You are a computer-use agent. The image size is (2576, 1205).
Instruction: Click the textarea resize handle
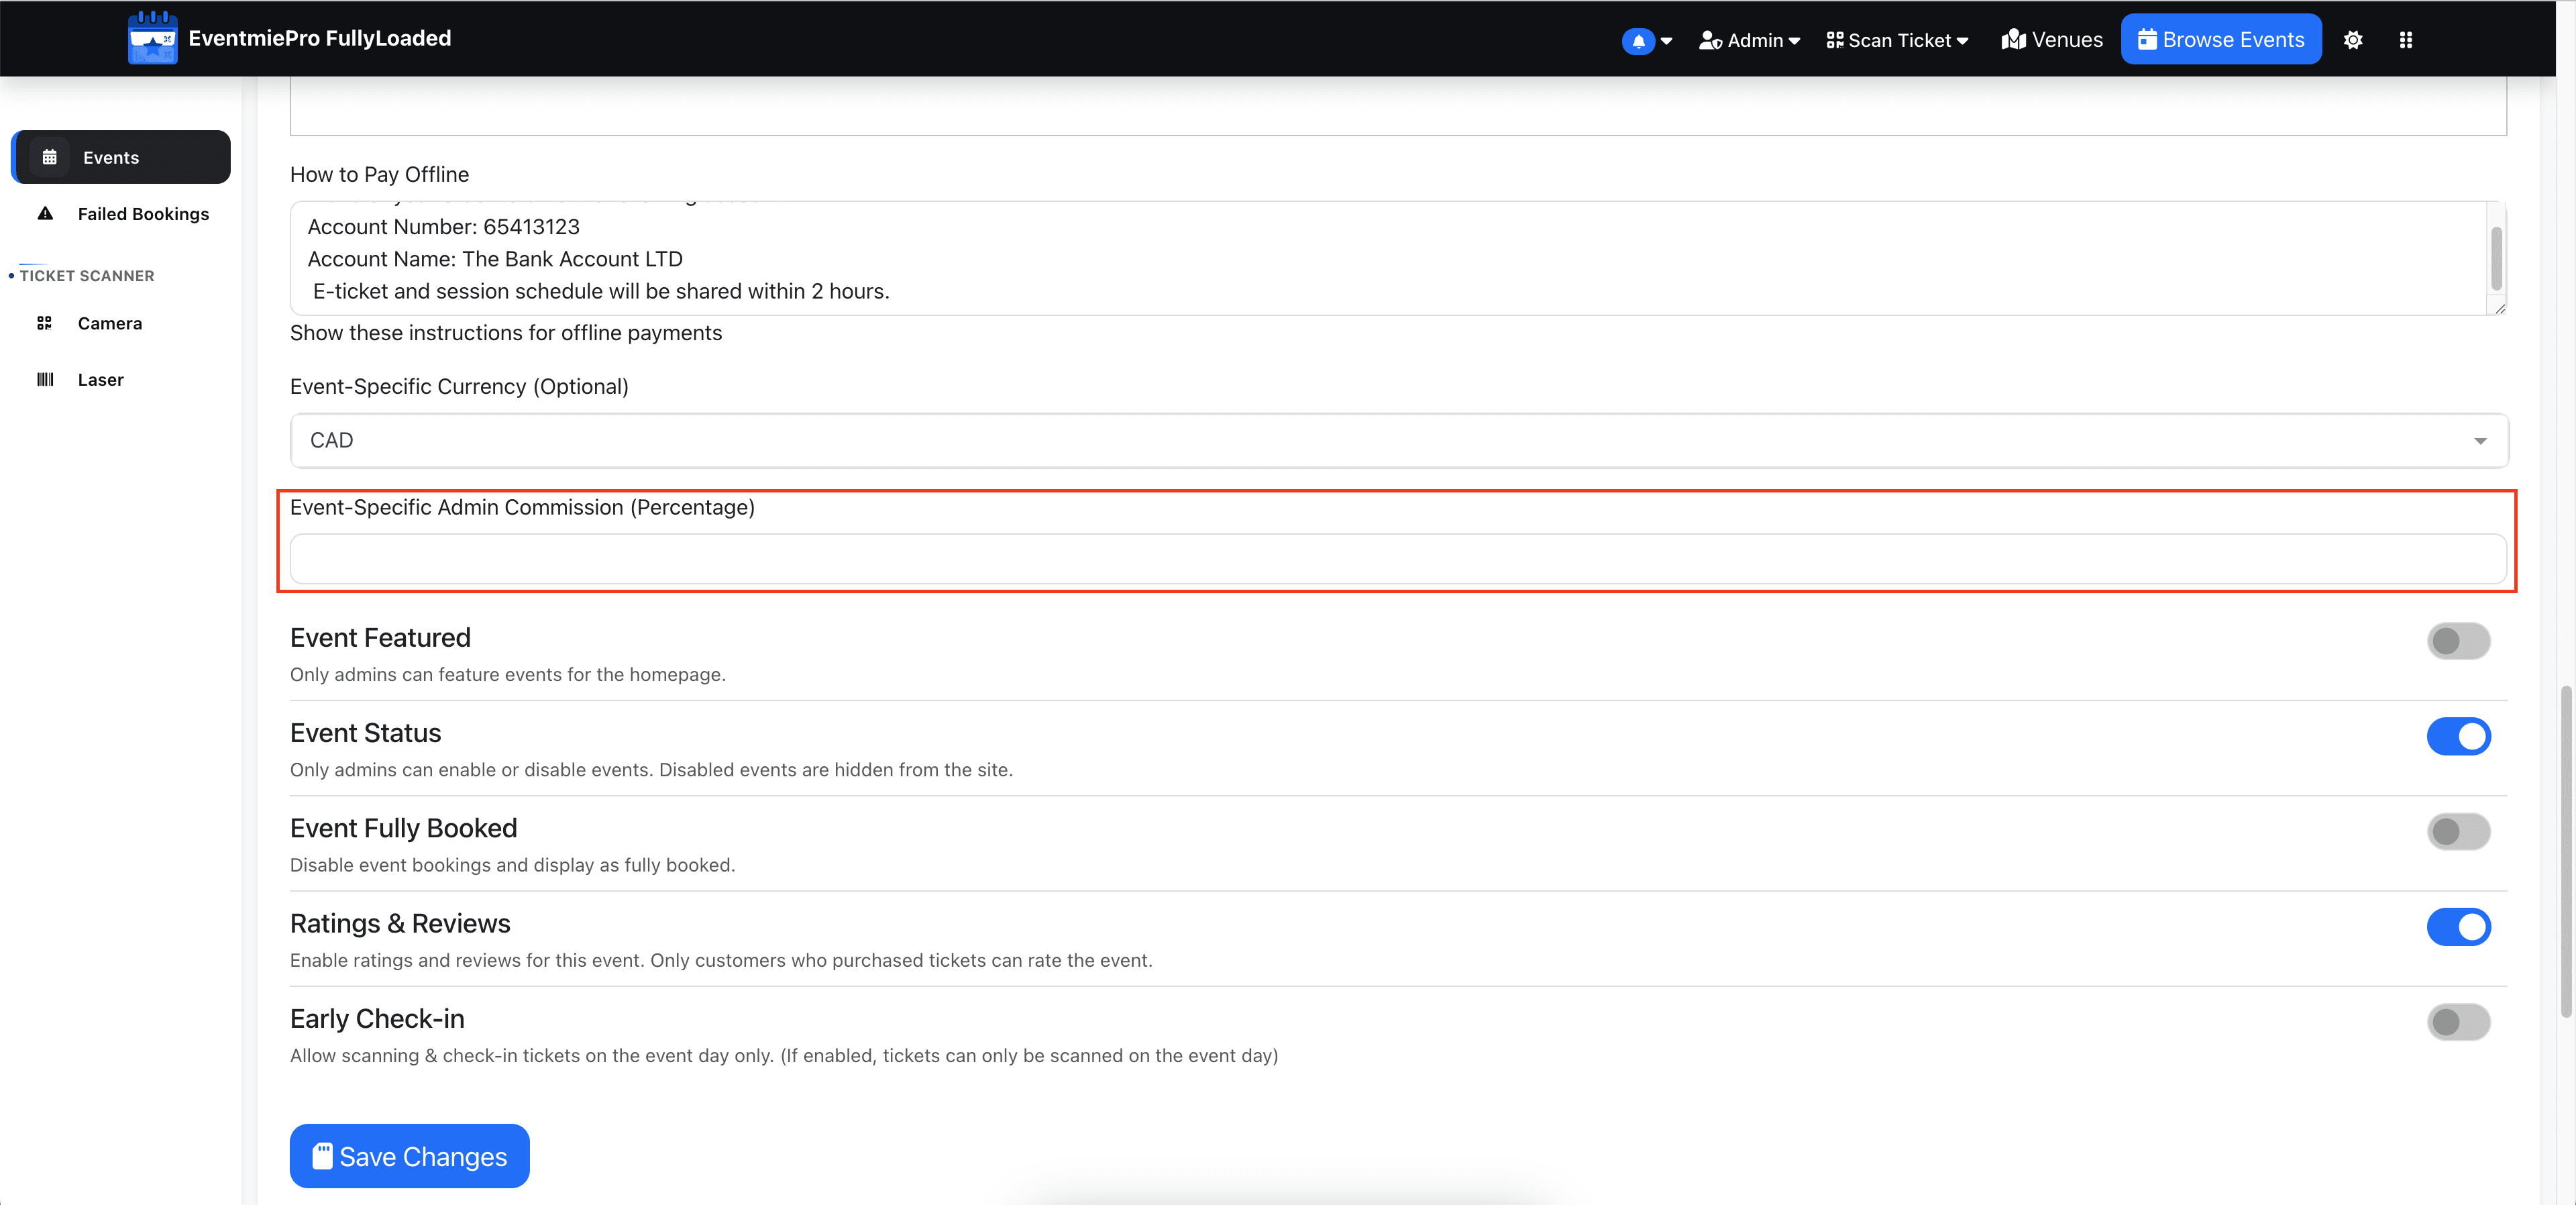[x=2499, y=308]
